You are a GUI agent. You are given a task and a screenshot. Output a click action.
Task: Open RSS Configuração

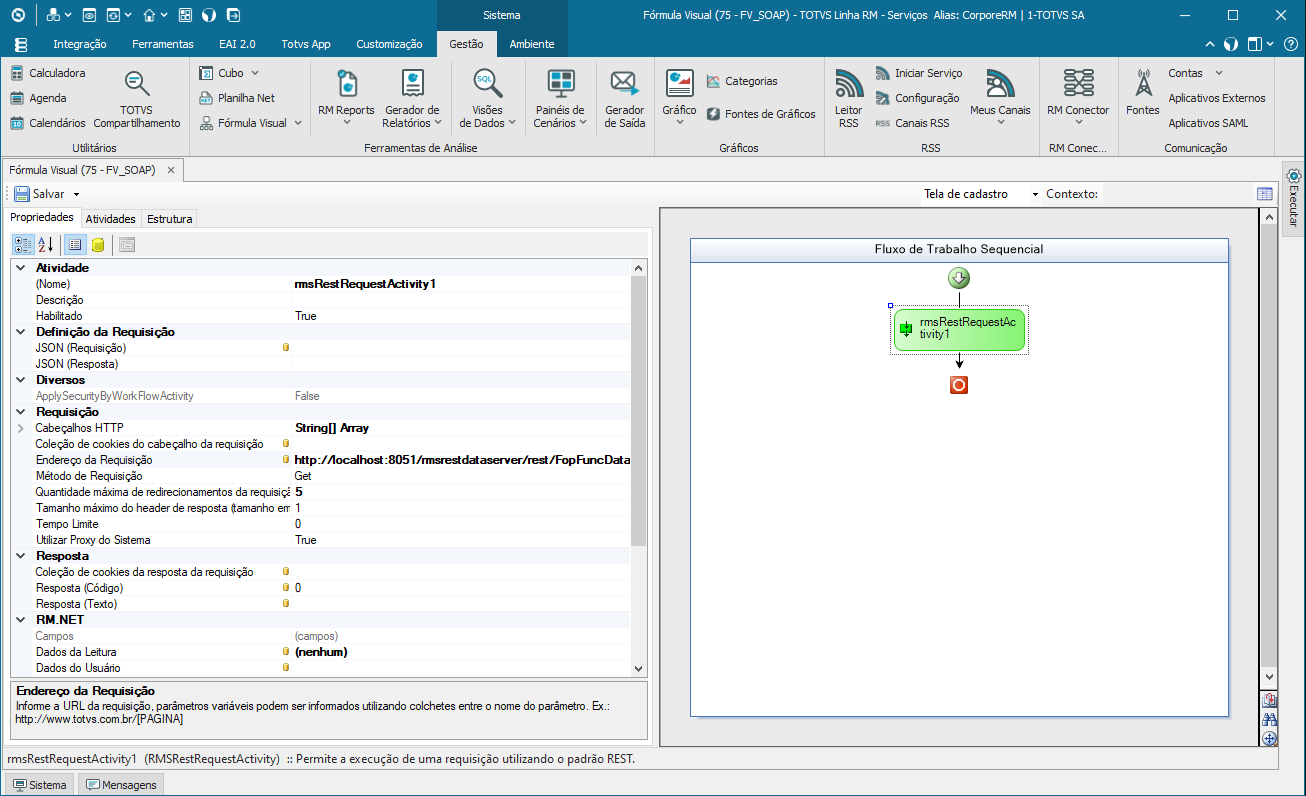(x=917, y=98)
